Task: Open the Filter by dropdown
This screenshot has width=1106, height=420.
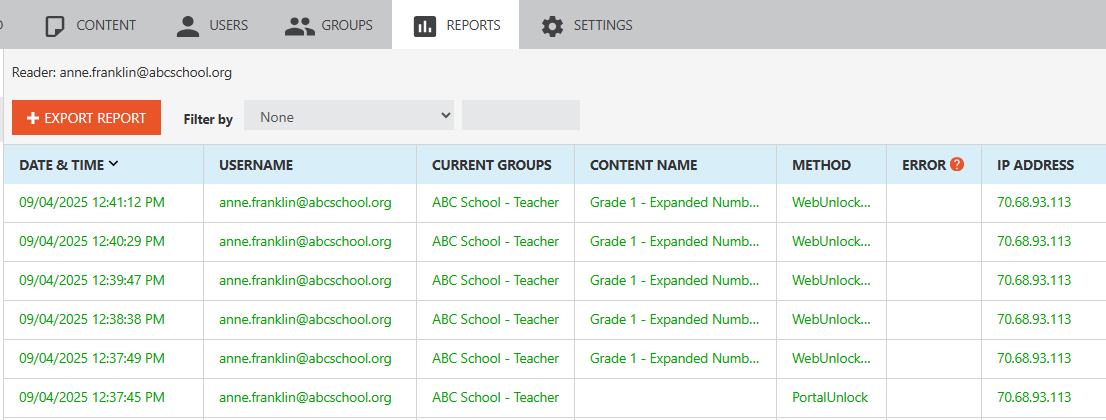Action: (350, 116)
